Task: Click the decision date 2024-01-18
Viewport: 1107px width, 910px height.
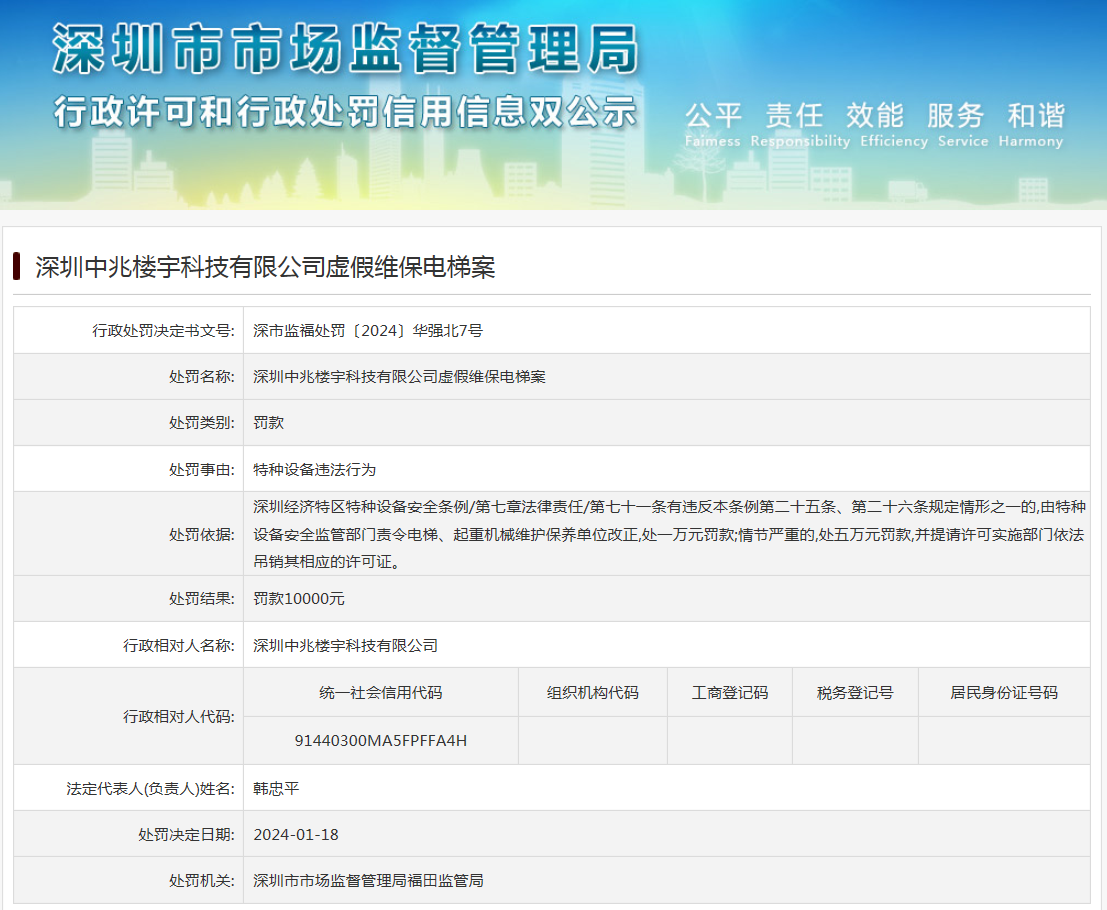Action: point(296,834)
